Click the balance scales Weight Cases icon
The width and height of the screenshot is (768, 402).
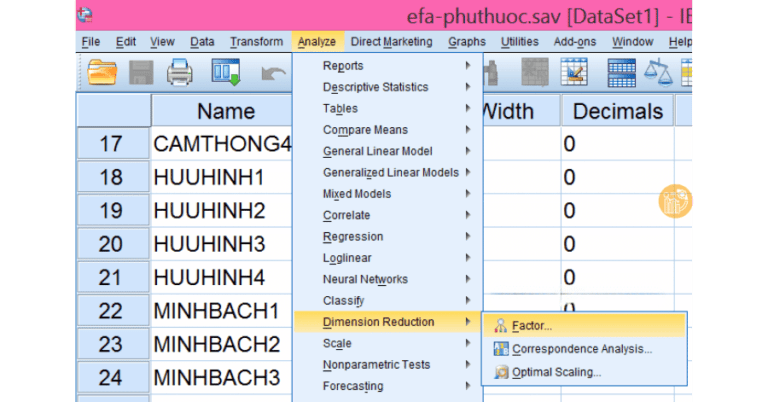(x=660, y=72)
